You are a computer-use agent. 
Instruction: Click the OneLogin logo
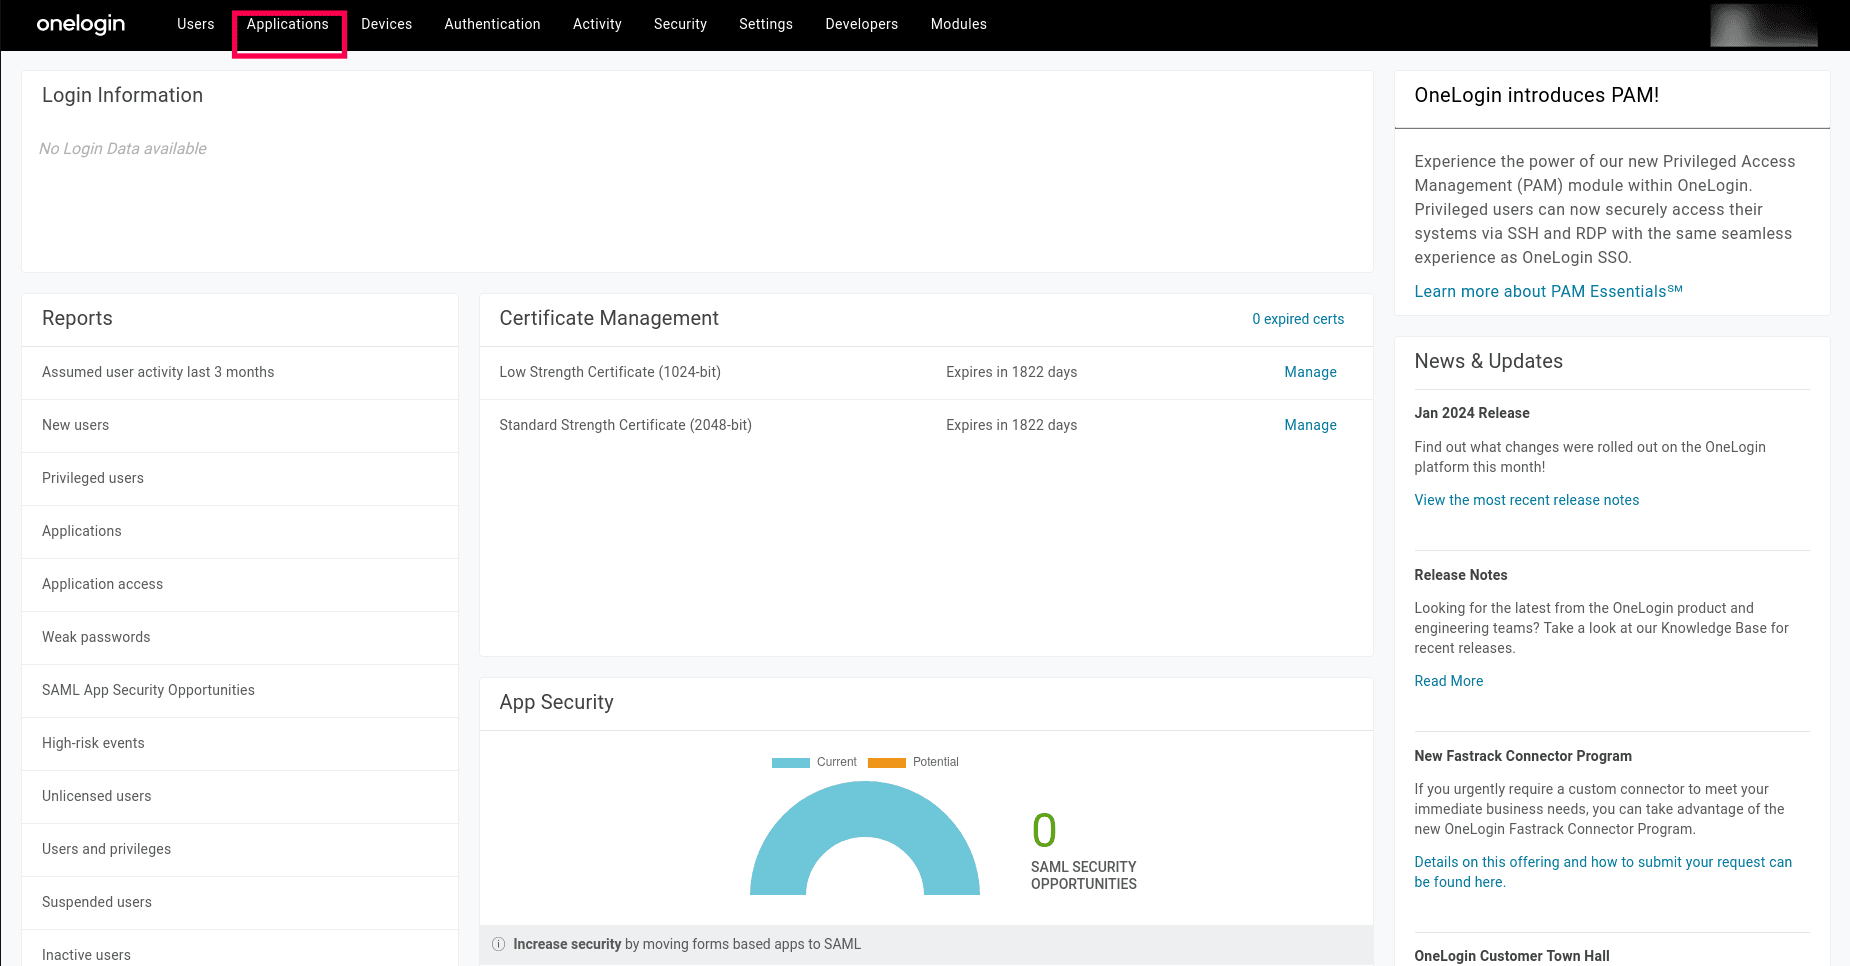[x=81, y=24]
